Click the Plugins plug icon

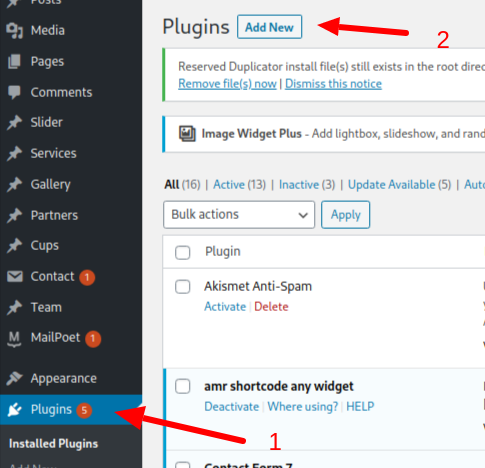coord(14,409)
